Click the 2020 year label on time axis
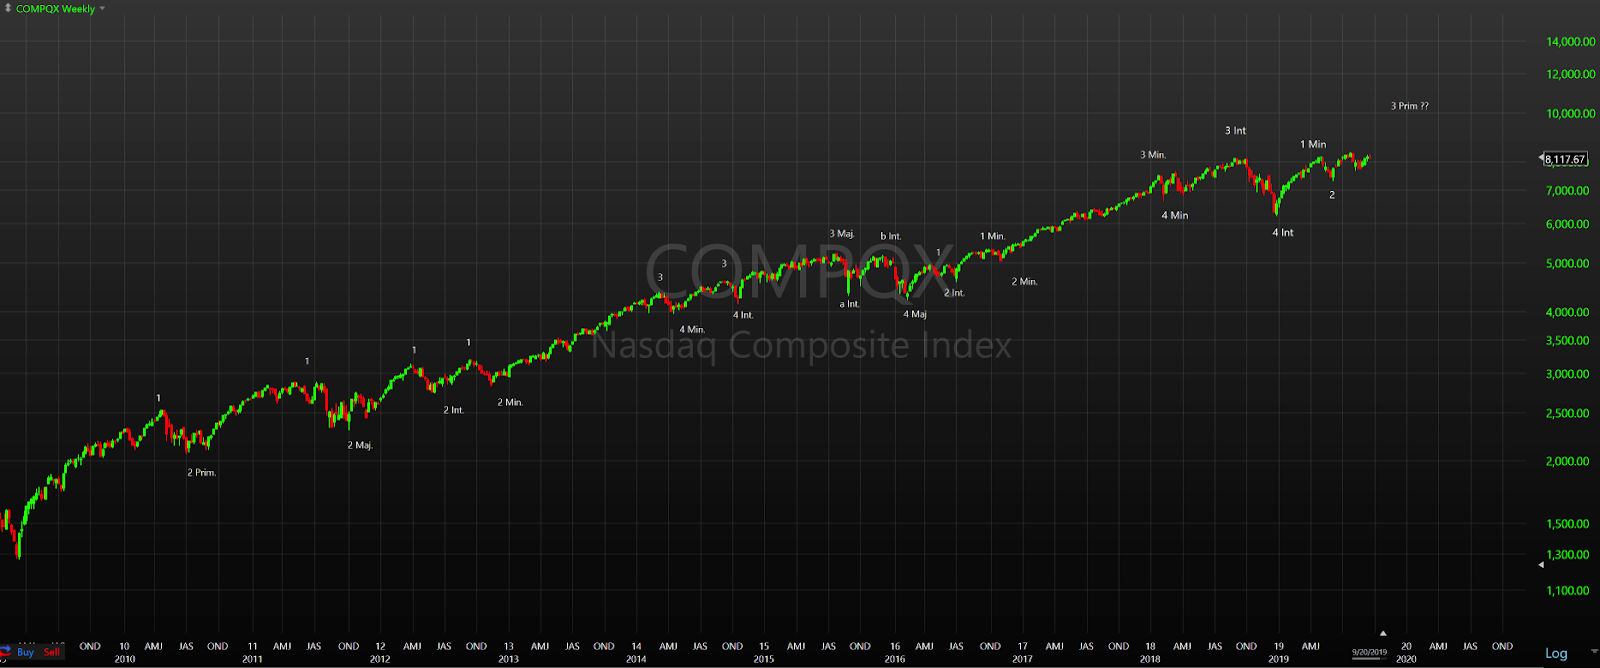The width and height of the screenshot is (1600, 668). coord(1406,659)
